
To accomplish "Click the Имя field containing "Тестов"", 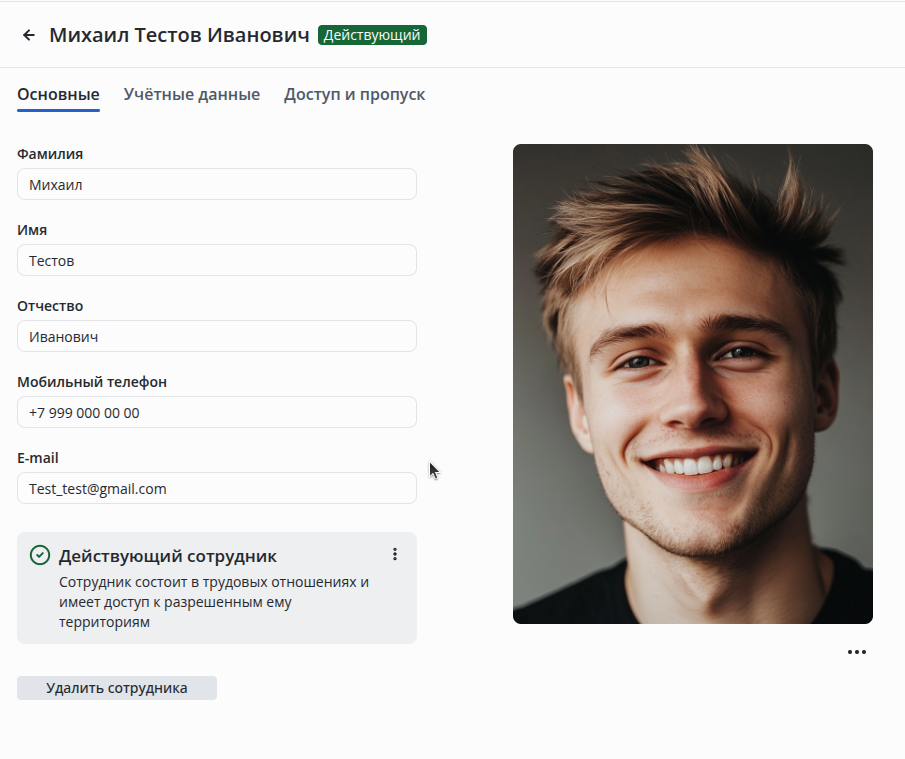I will 216,261.
